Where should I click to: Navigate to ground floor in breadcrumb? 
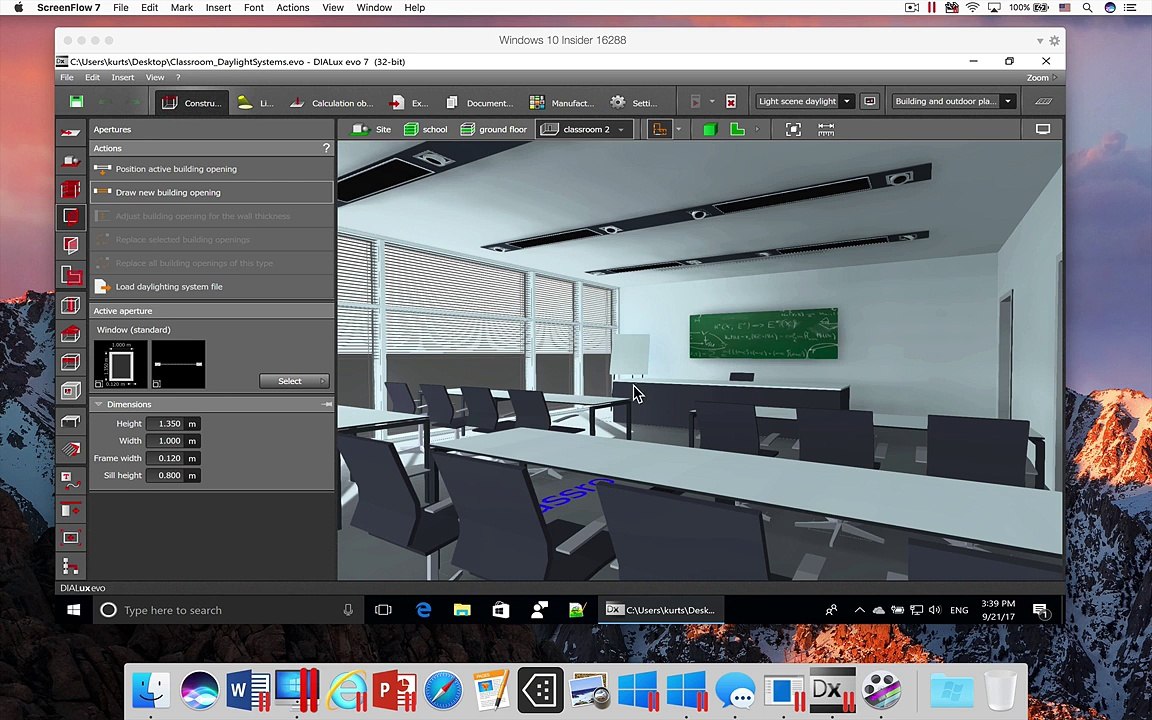coord(494,129)
